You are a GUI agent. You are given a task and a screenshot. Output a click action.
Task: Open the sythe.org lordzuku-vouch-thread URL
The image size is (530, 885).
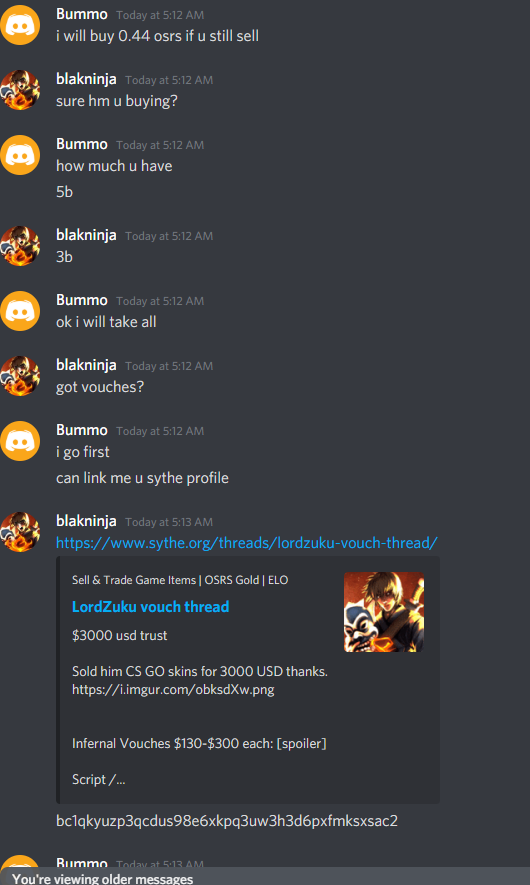coord(247,543)
